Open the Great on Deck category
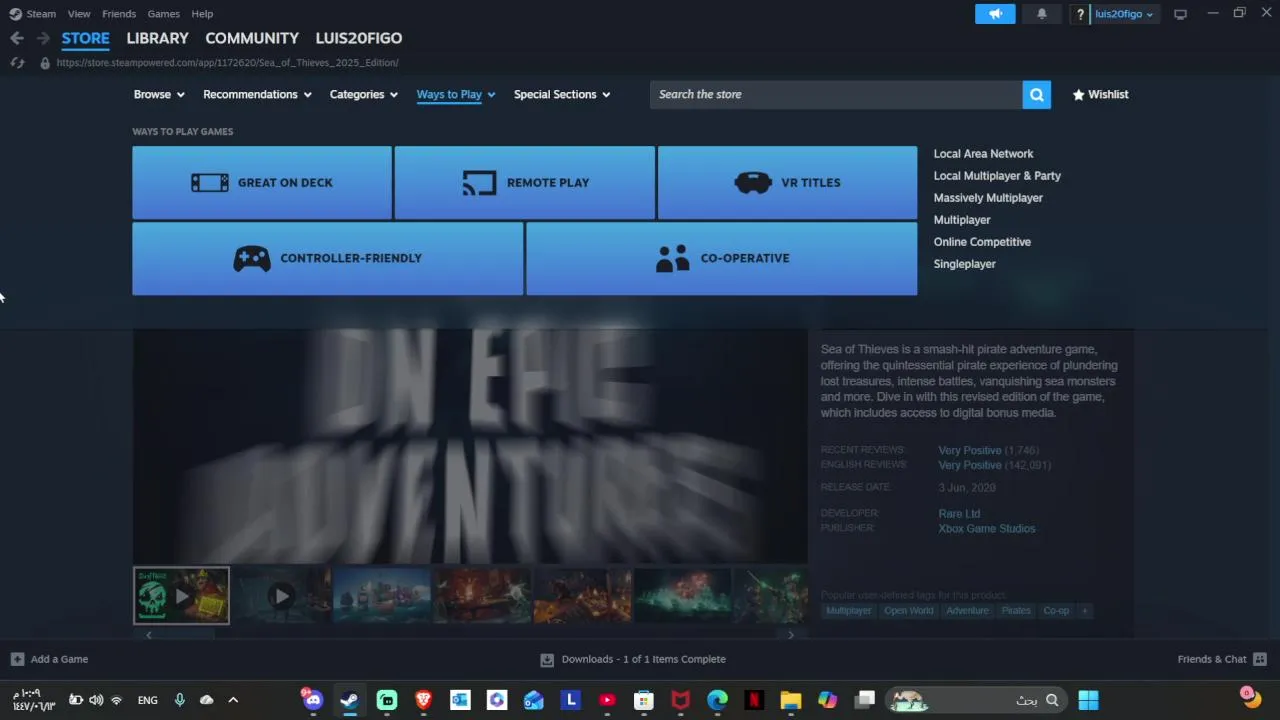1280x720 pixels. point(262,182)
